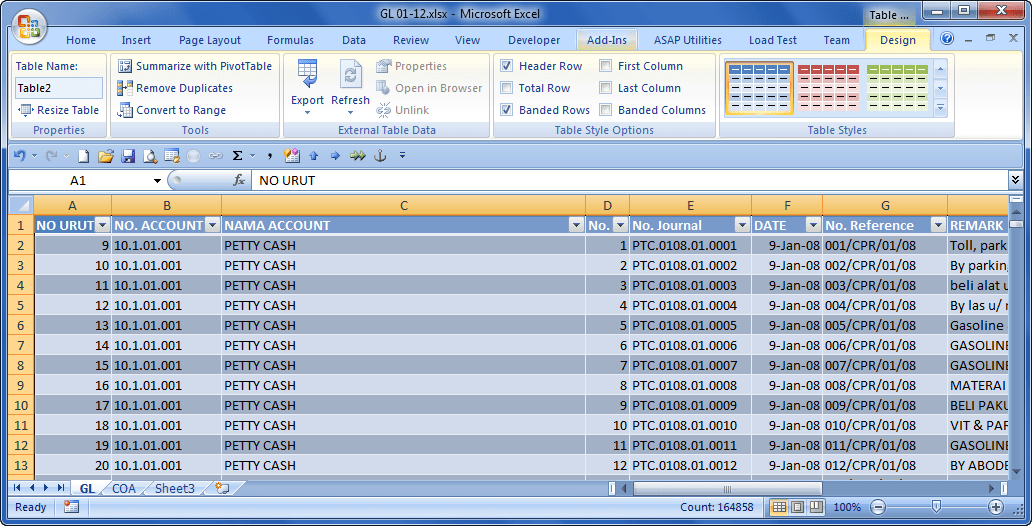
Task: Switch to the Home ribbon tab
Action: point(81,40)
